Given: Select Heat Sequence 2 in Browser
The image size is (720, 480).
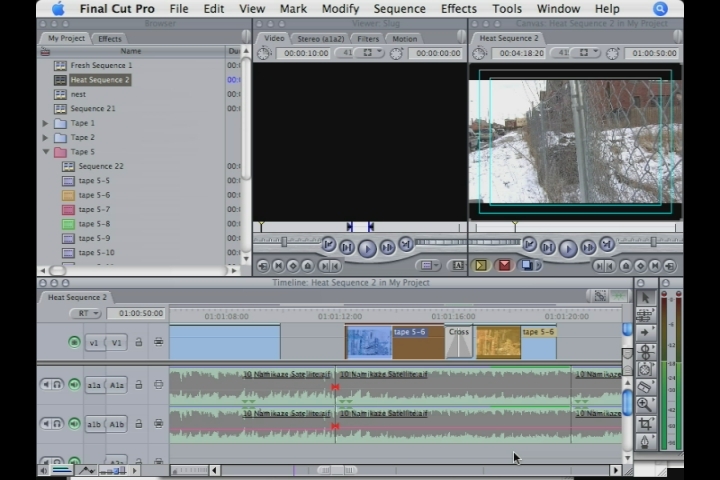Looking at the screenshot, I should coord(100,80).
